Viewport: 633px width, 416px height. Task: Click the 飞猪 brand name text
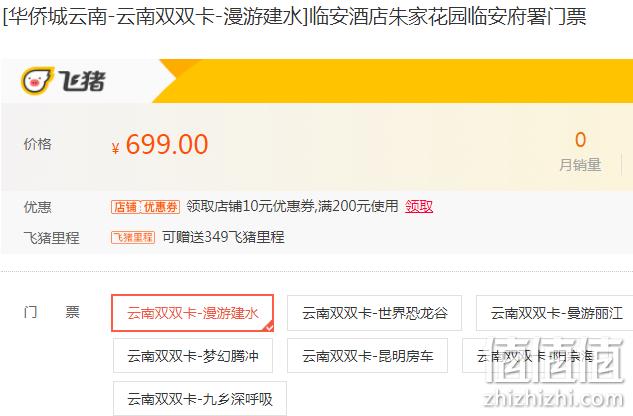pos(81,81)
